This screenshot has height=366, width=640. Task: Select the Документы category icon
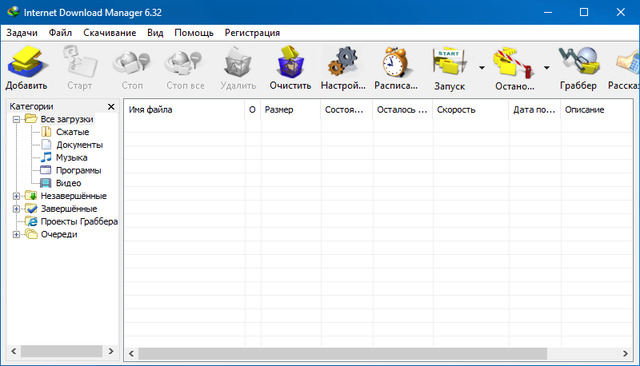pos(46,144)
